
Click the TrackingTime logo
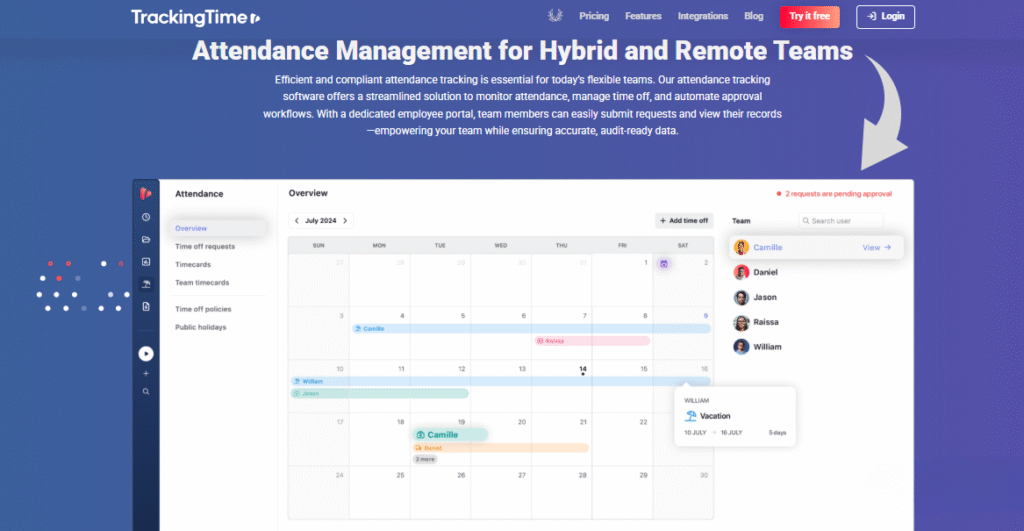(195, 17)
